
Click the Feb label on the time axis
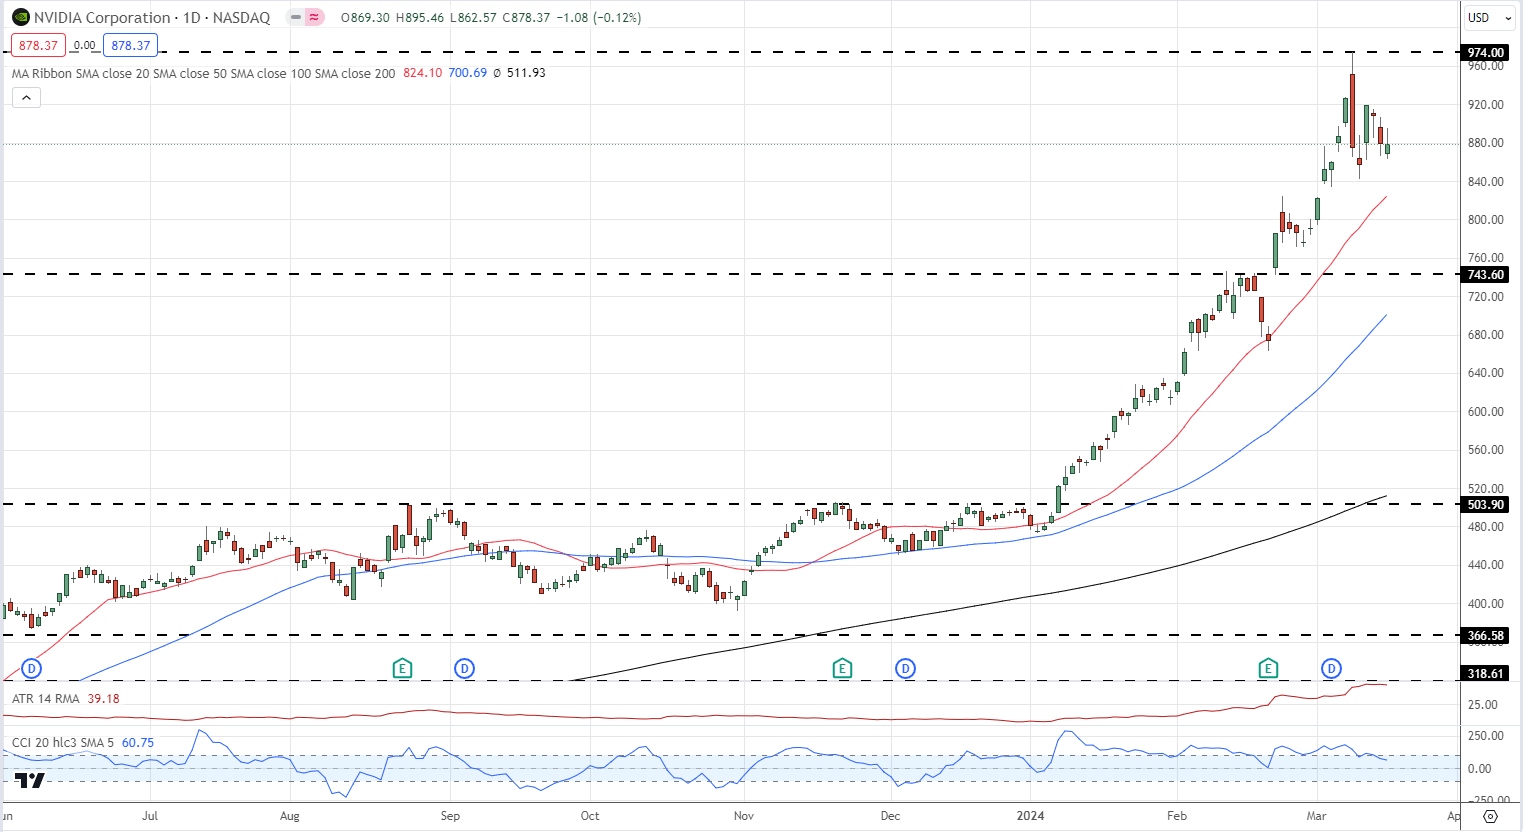tap(1177, 816)
